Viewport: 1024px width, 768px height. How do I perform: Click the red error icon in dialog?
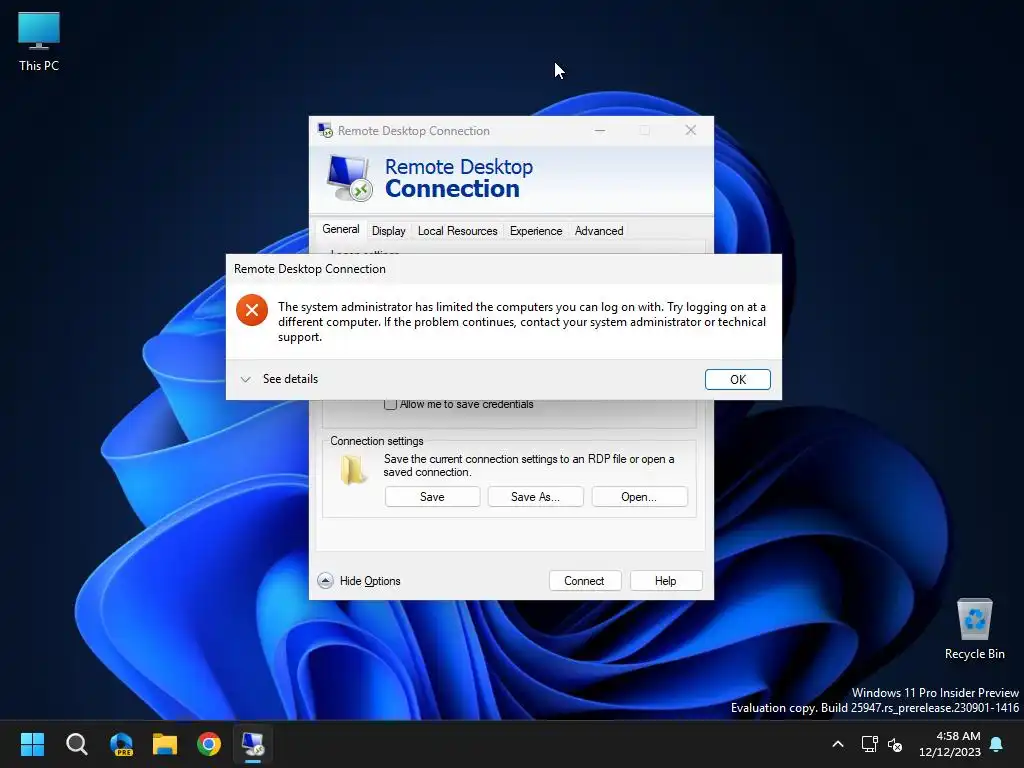[x=252, y=310]
